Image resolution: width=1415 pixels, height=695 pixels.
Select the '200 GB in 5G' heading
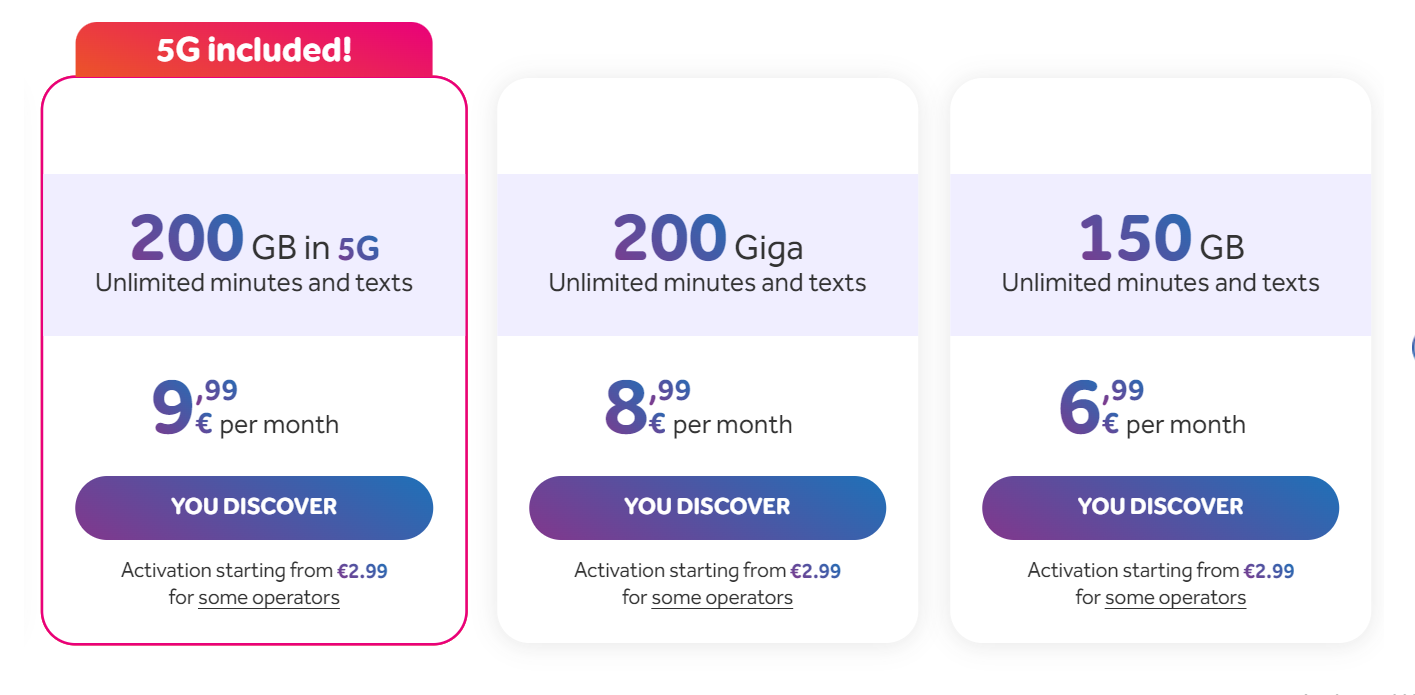(x=255, y=238)
